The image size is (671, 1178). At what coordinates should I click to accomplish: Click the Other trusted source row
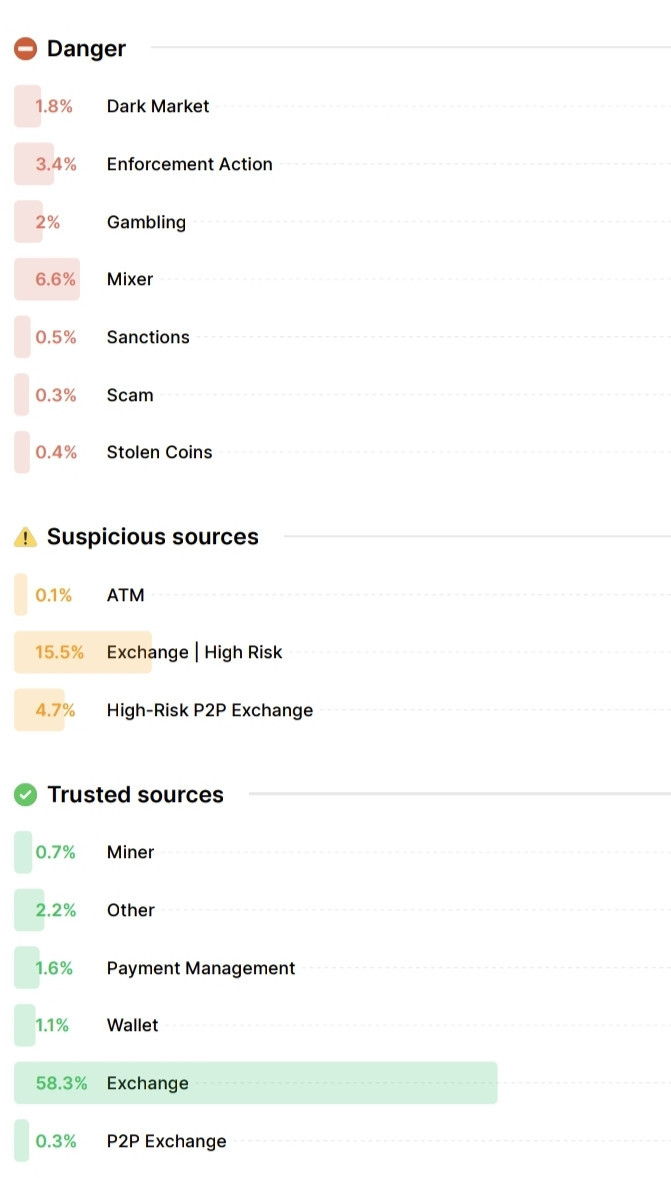click(x=342, y=911)
